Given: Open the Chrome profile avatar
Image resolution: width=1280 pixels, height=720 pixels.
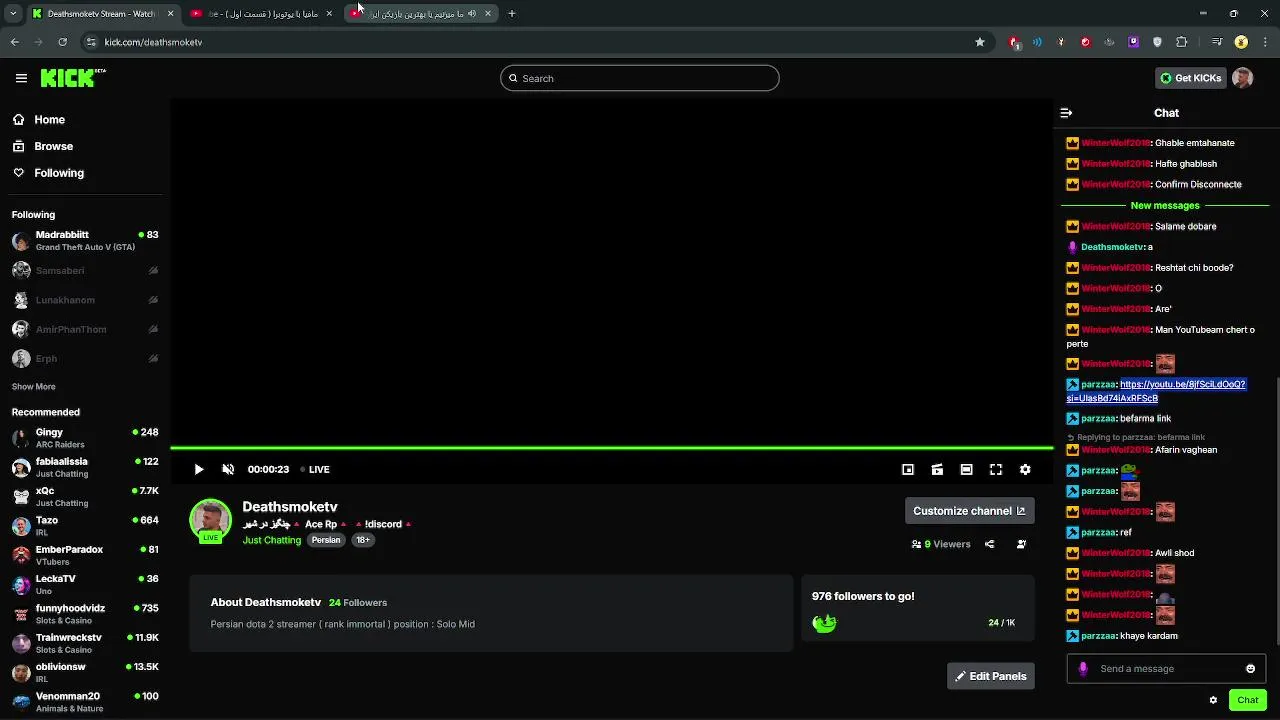Looking at the screenshot, I should (1241, 42).
